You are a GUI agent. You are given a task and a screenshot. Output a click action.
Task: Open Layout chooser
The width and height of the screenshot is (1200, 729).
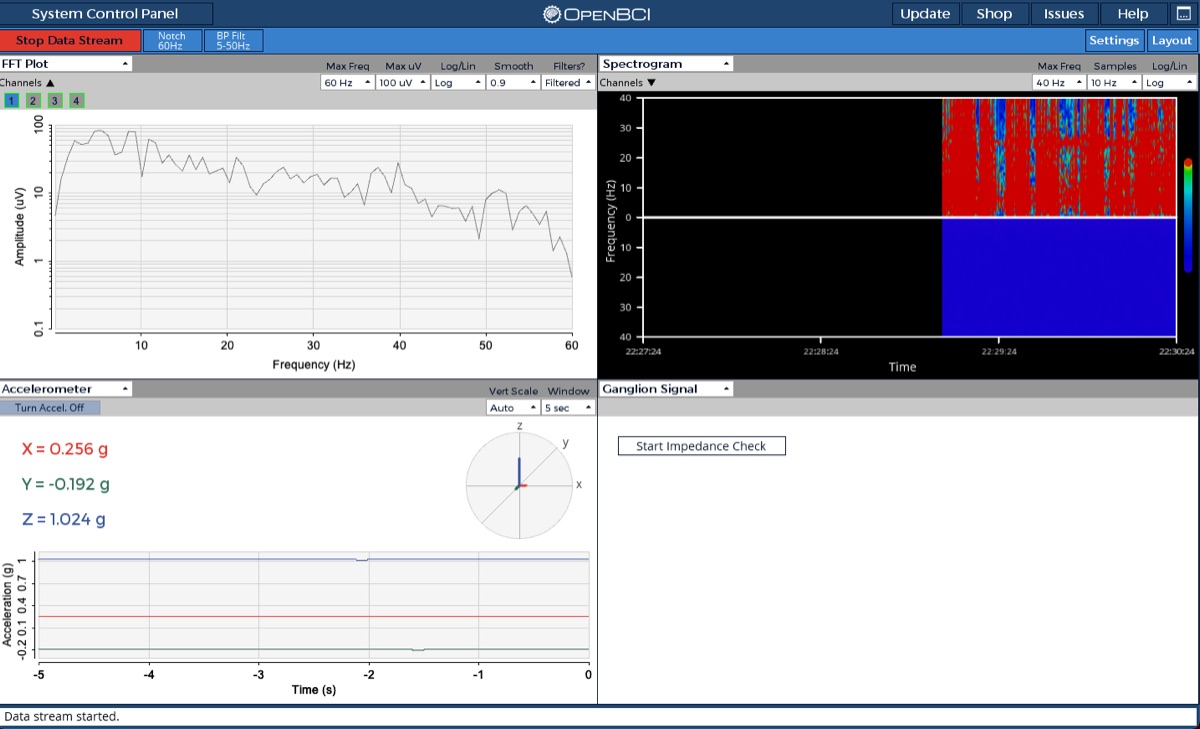coord(1171,41)
